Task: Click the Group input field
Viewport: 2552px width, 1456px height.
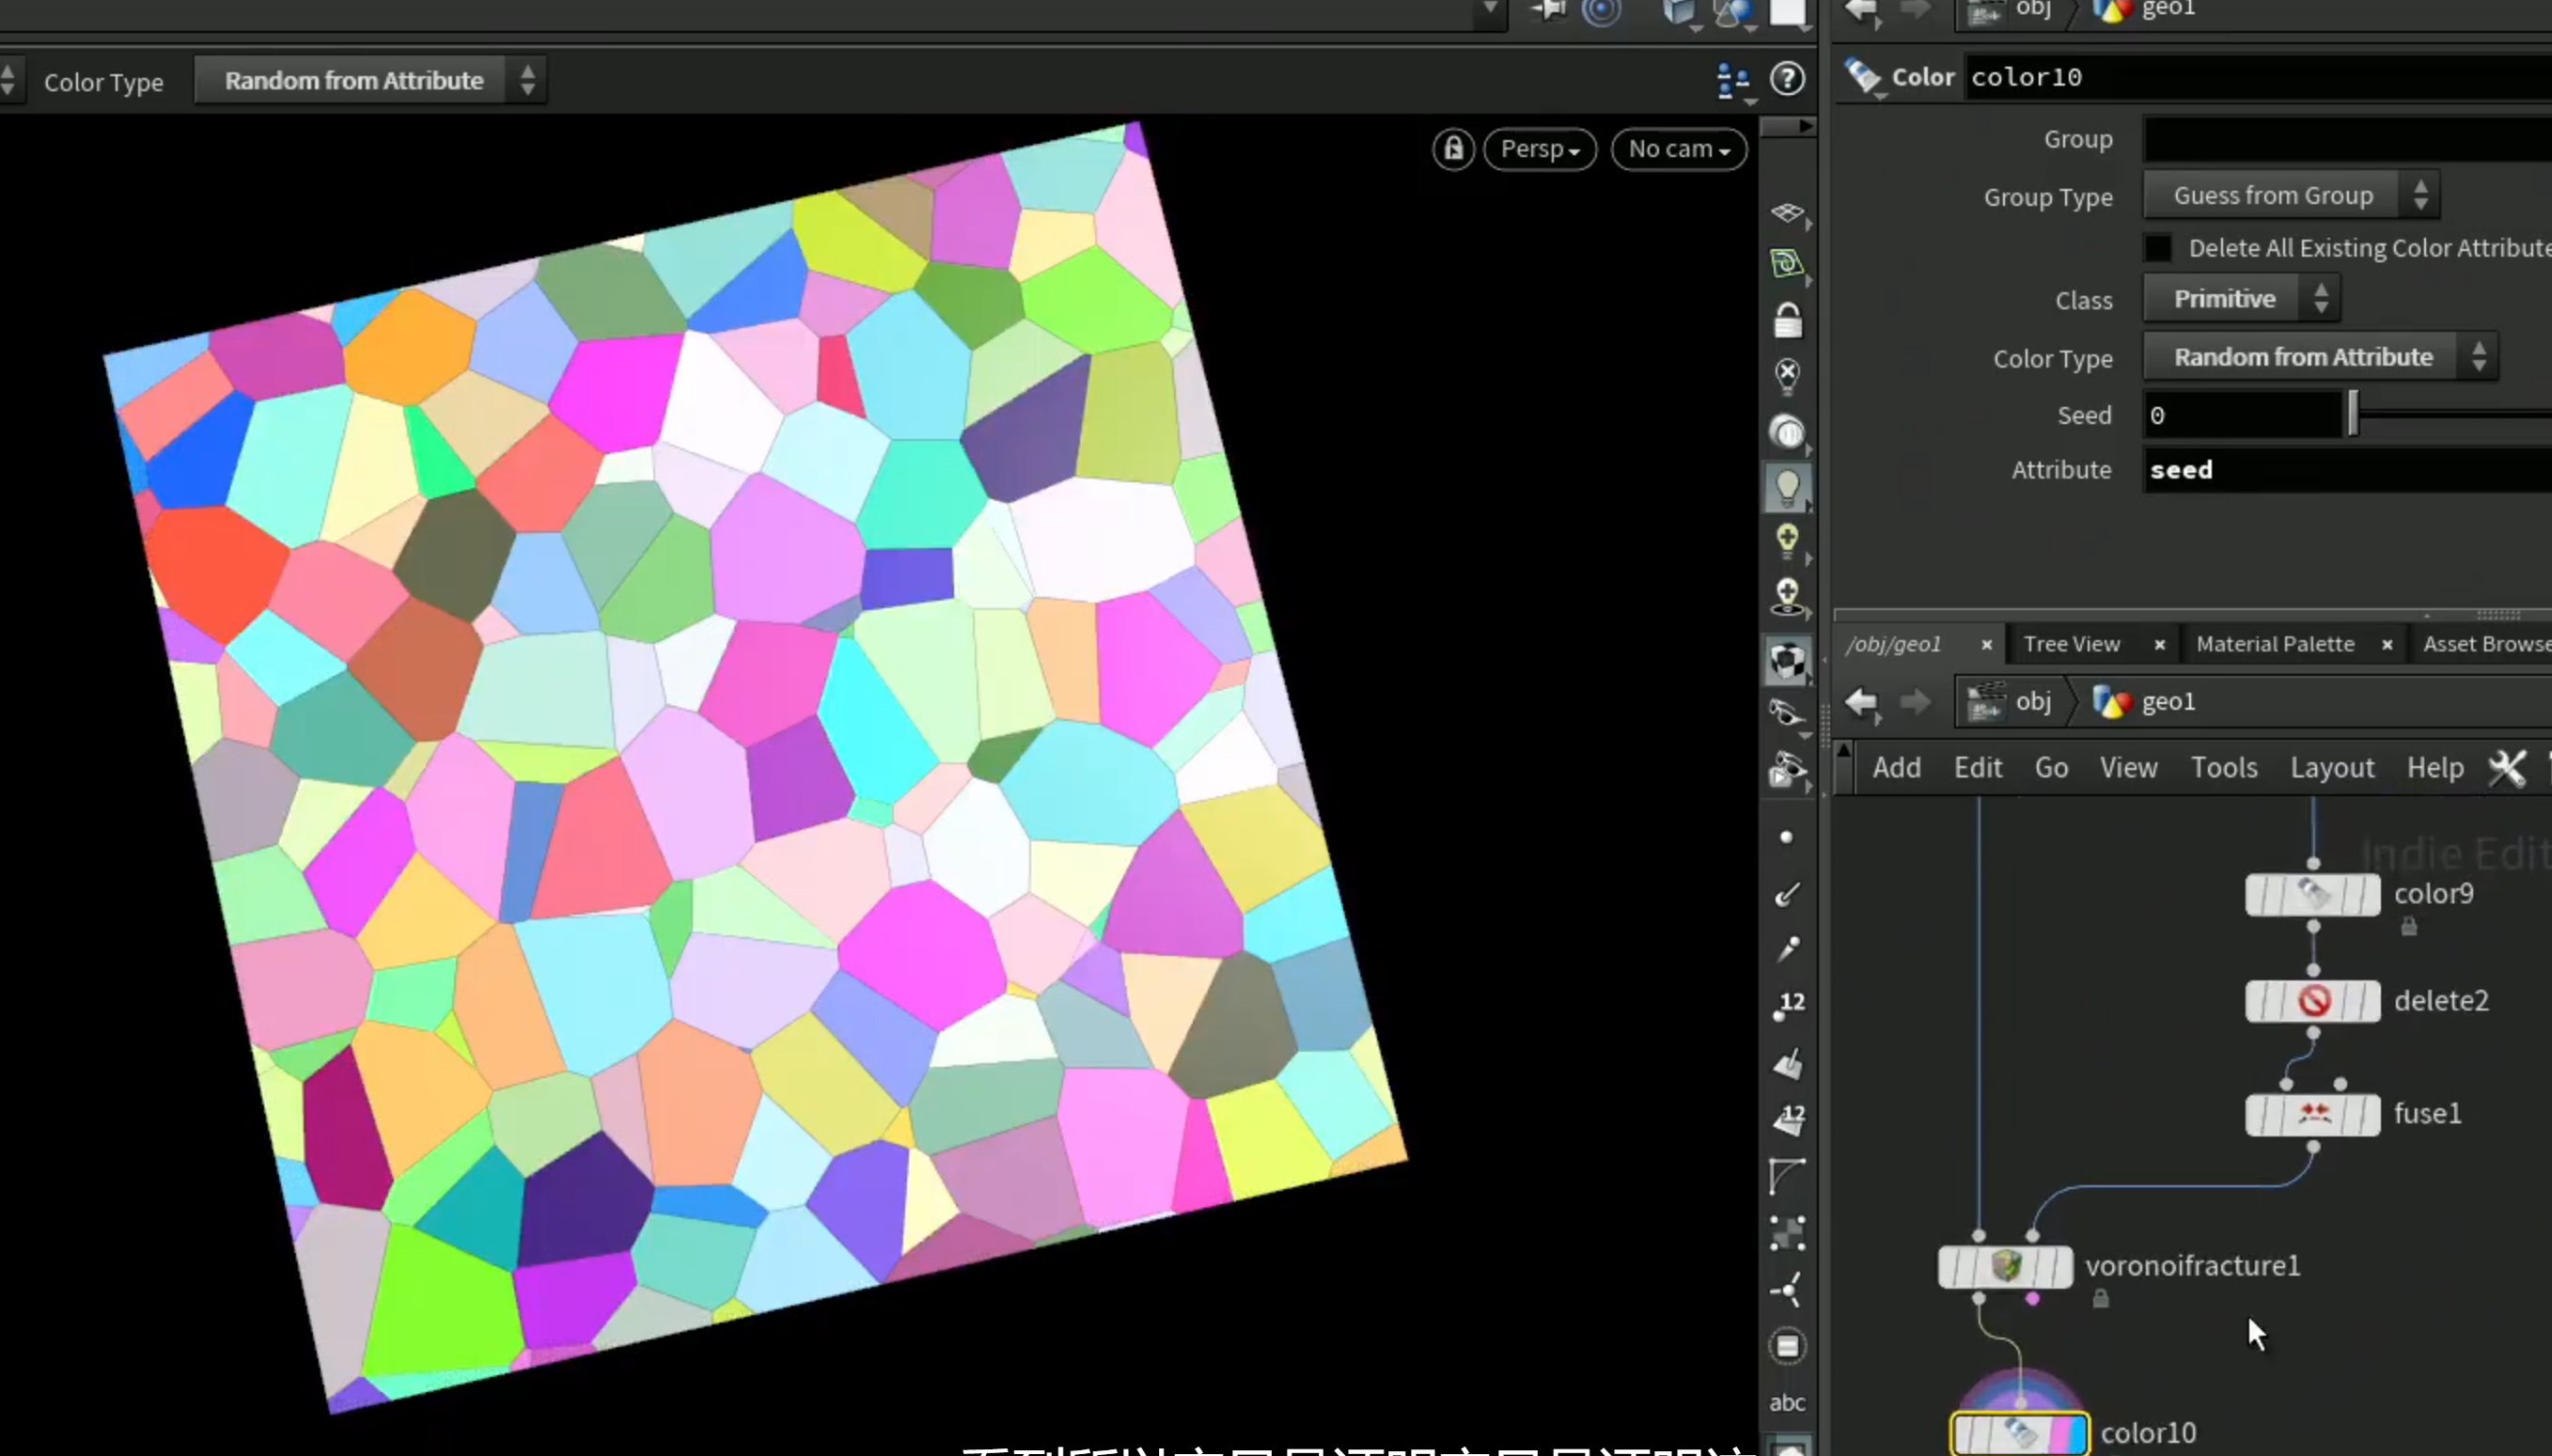Action: [x=2347, y=139]
